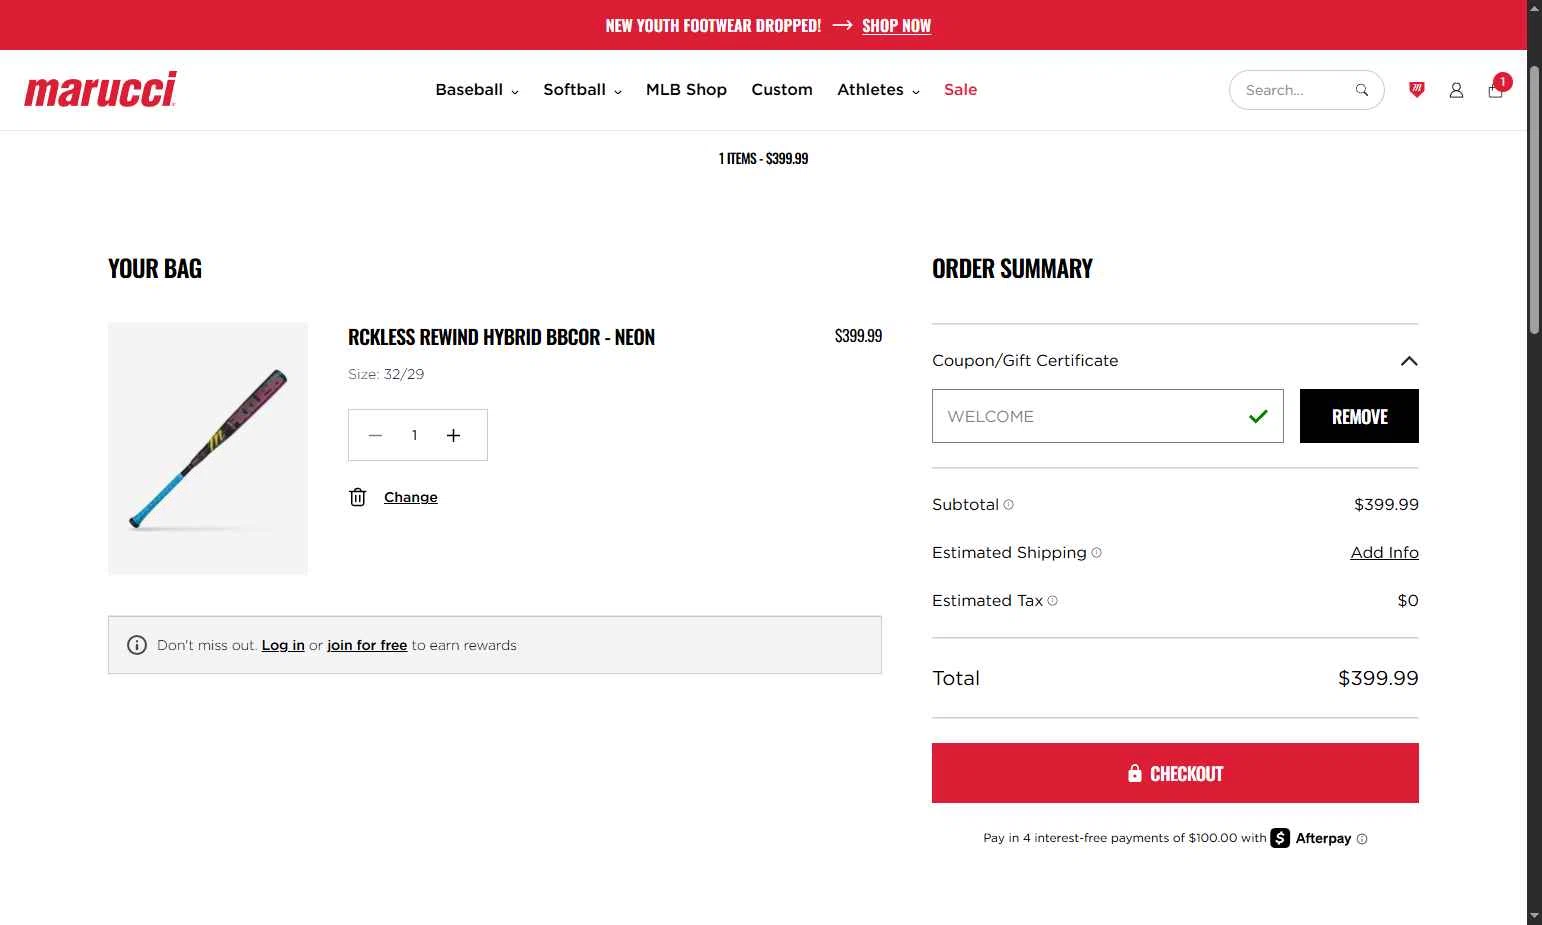Viewport: 1542px width, 925px height.
Task: Remove the WELCOME coupon
Action: coord(1359,416)
